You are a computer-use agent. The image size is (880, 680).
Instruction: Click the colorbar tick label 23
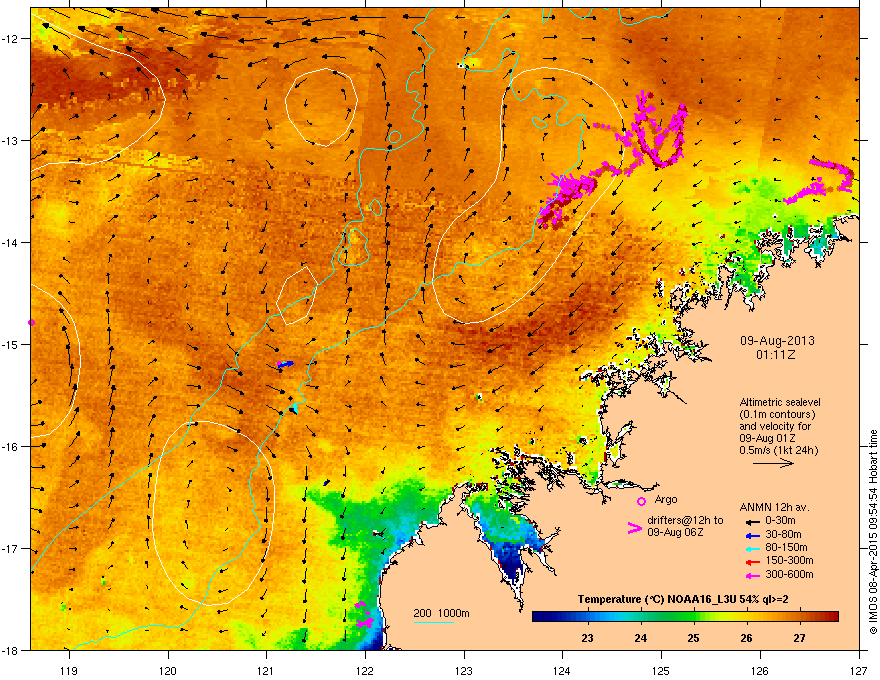click(x=588, y=638)
